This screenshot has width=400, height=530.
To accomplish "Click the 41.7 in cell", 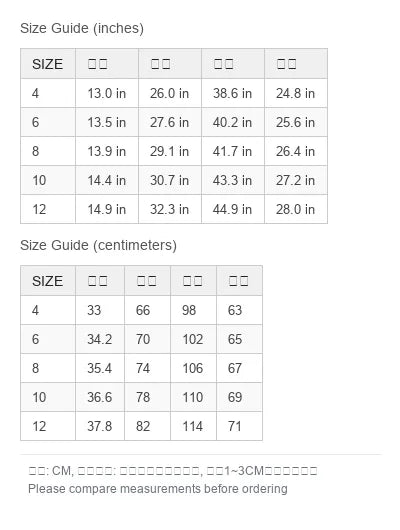I will (x=233, y=151).
